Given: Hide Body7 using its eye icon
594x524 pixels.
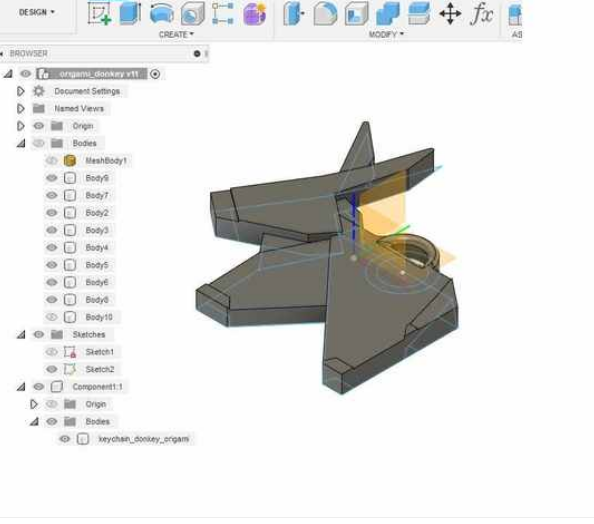Looking at the screenshot, I should click(52, 196).
